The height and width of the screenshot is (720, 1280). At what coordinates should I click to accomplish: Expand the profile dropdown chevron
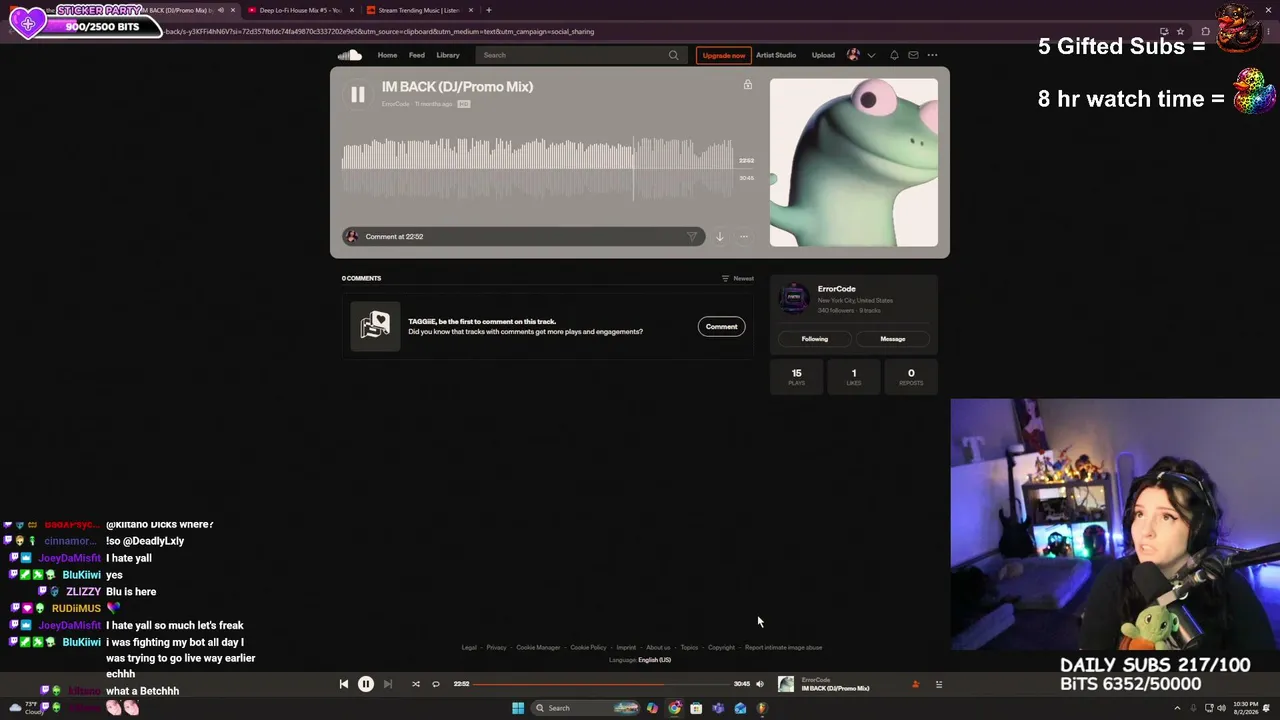(871, 55)
